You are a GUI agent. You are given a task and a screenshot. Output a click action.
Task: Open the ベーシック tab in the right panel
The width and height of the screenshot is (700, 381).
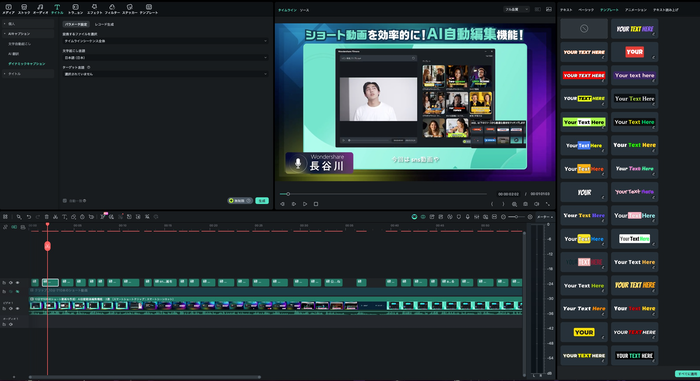tap(586, 10)
